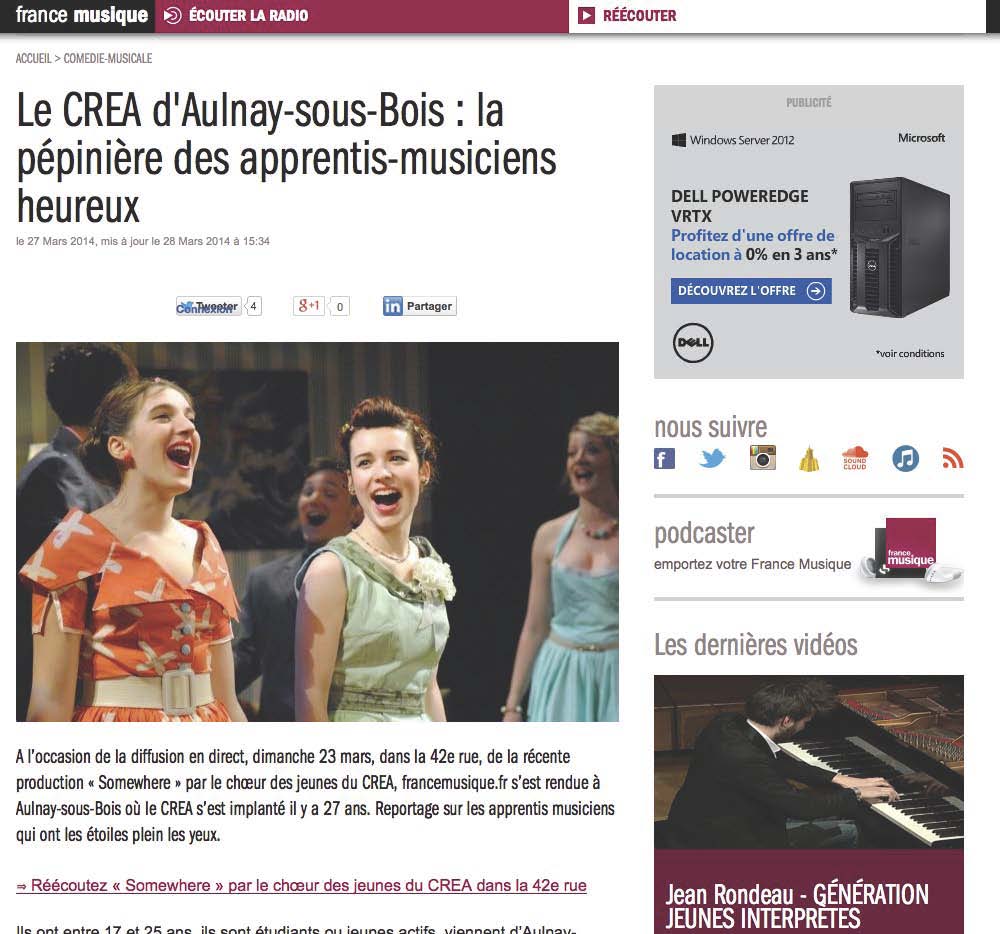Image resolution: width=1000 pixels, height=934 pixels.
Task: Open the SoundCloud follow icon
Action: [x=855, y=458]
